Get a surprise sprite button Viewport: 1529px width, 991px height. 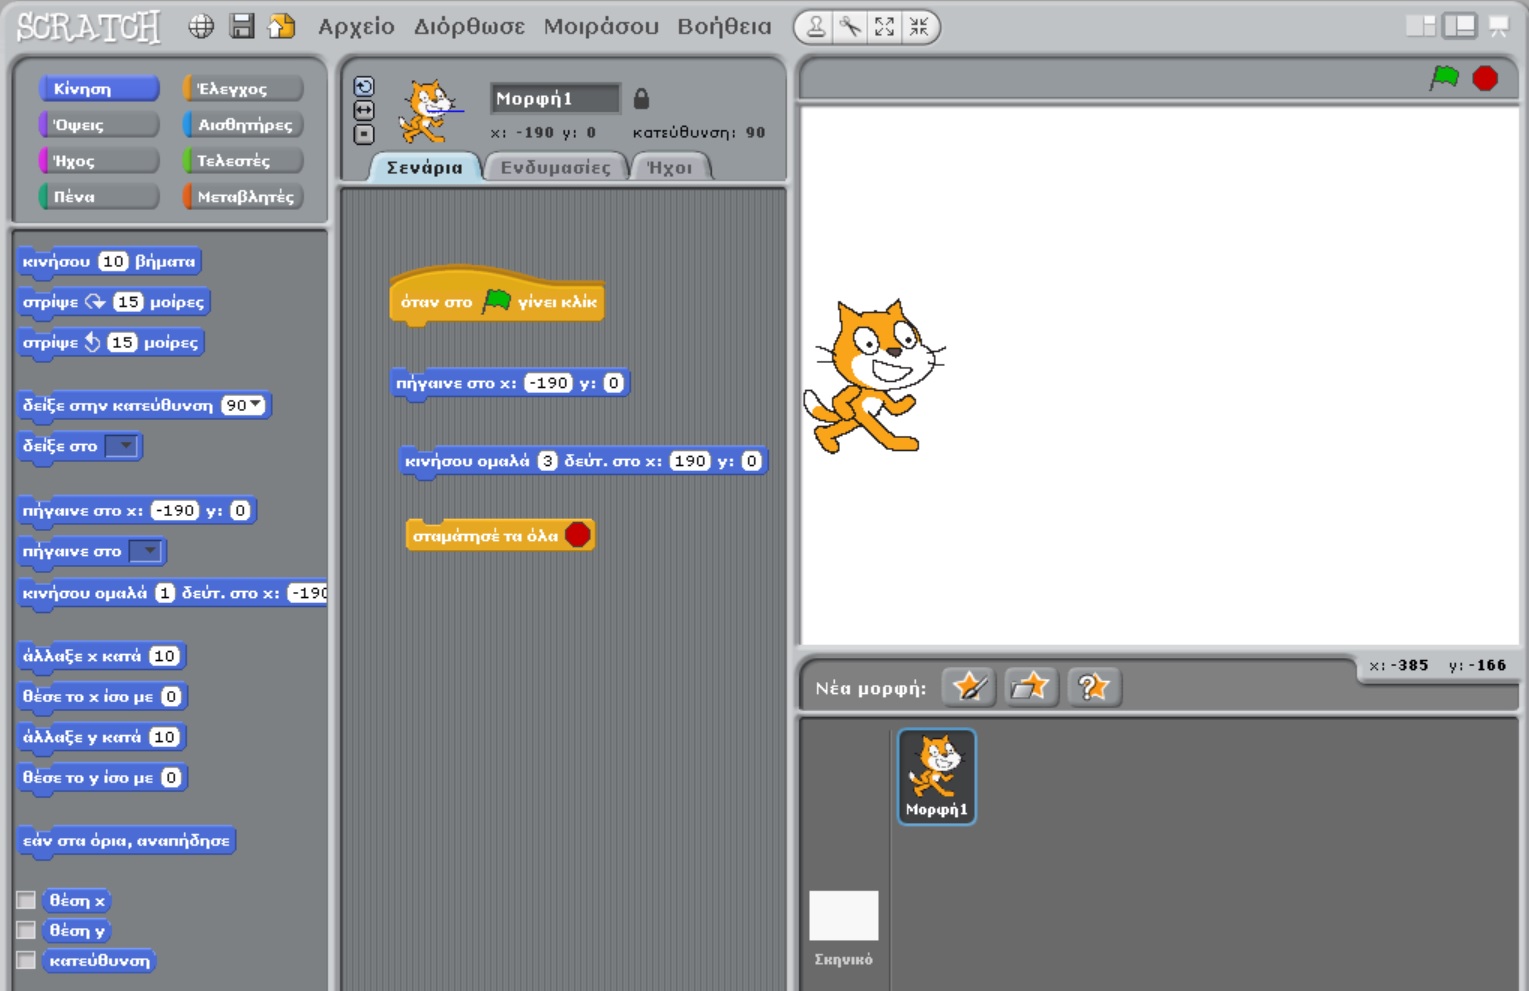pyautogui.click(x=1094, y=687)
